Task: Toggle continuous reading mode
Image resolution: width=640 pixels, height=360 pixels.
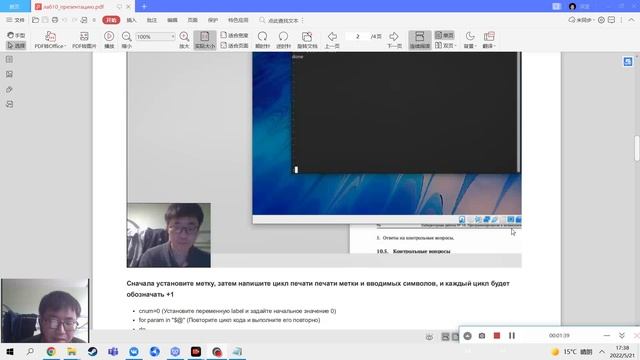Action: click(x=420, y=40)
